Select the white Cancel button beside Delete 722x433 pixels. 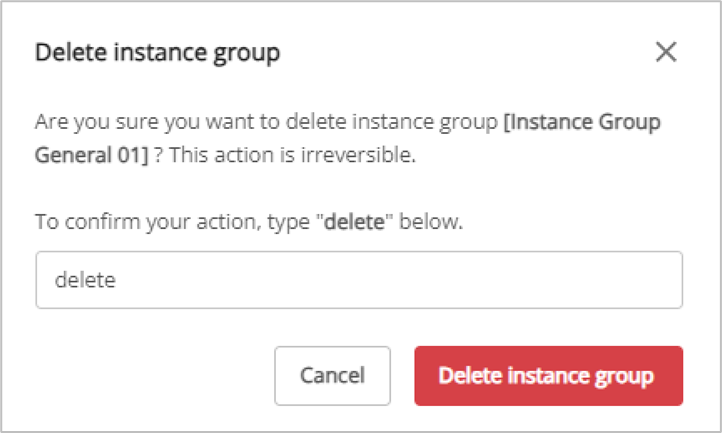(x=332, y=376)
